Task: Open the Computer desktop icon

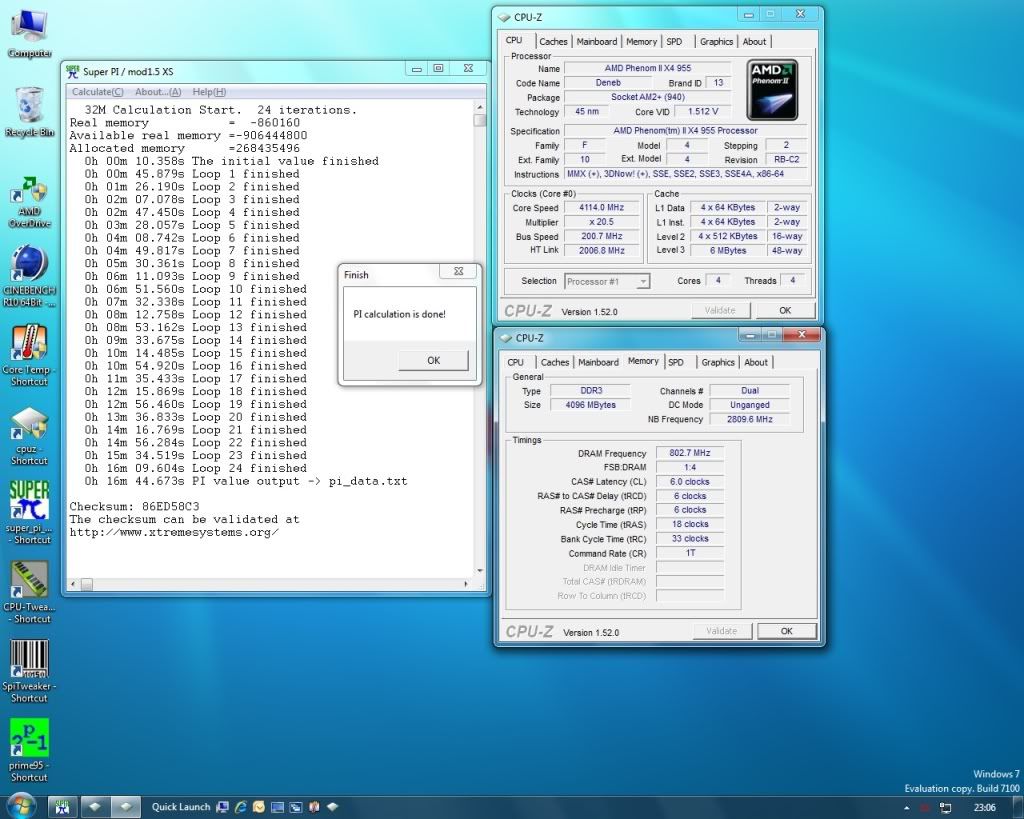Action: [29, 34]
